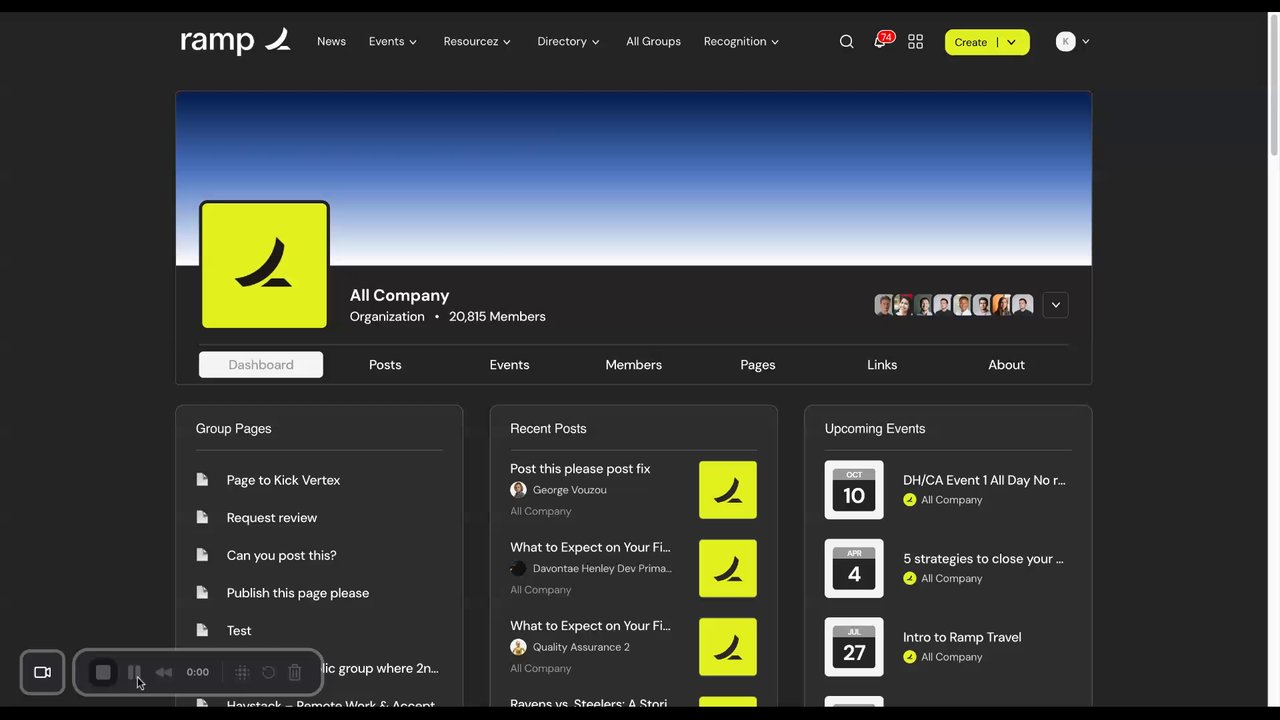Click All Company label under DH/CA Event
Viewport: 1280px width, 720px height.
point(951,500)
